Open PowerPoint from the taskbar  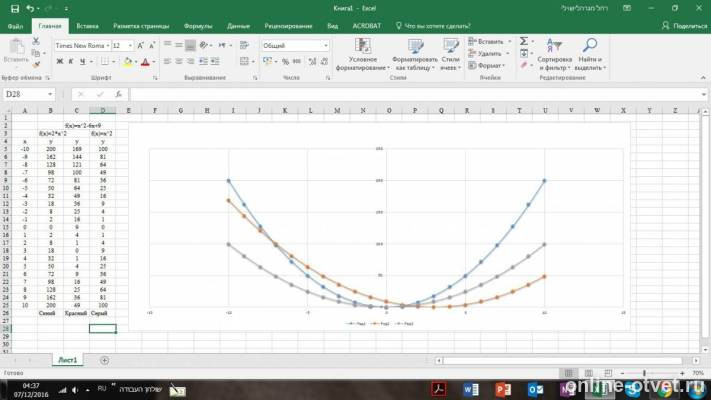(x=503, y=390)
